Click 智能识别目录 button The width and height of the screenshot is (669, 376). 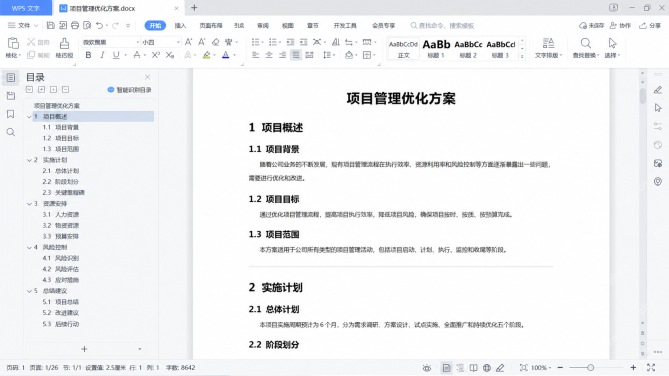130,90
